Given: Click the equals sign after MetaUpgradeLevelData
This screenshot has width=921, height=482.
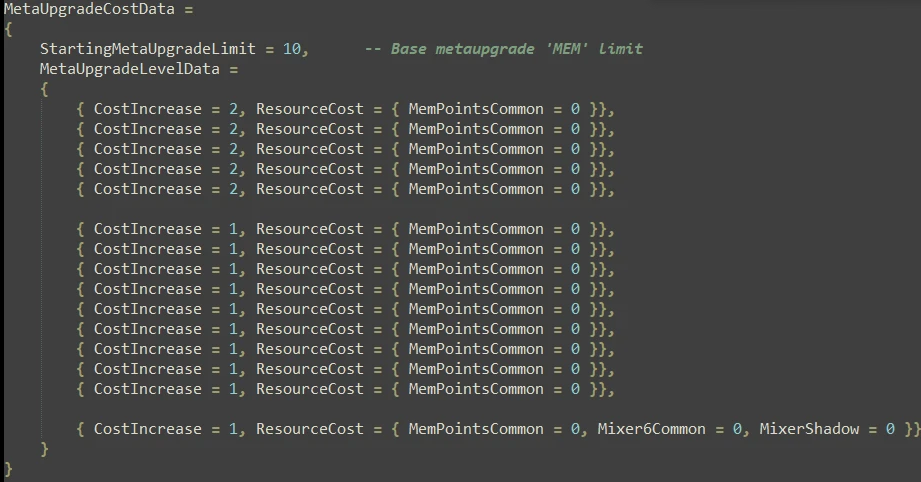Looking at the screenshot, I should pos(234,69).
